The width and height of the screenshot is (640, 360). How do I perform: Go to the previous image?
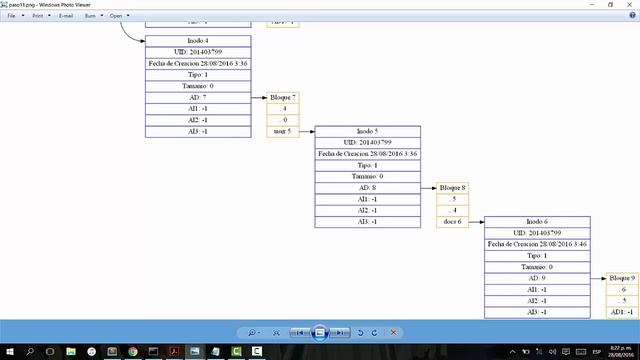coord(300,333)
